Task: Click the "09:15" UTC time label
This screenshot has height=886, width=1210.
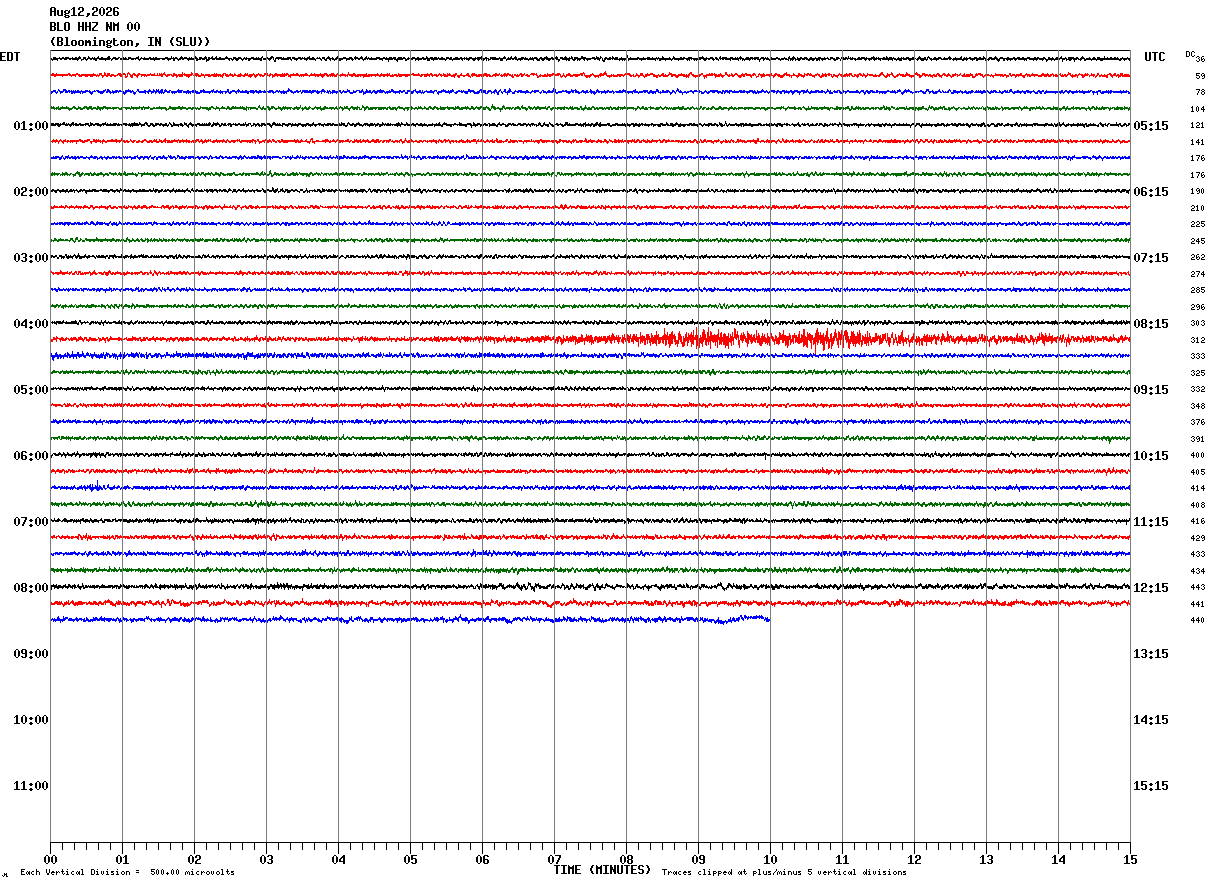Action: [1151, 390]
